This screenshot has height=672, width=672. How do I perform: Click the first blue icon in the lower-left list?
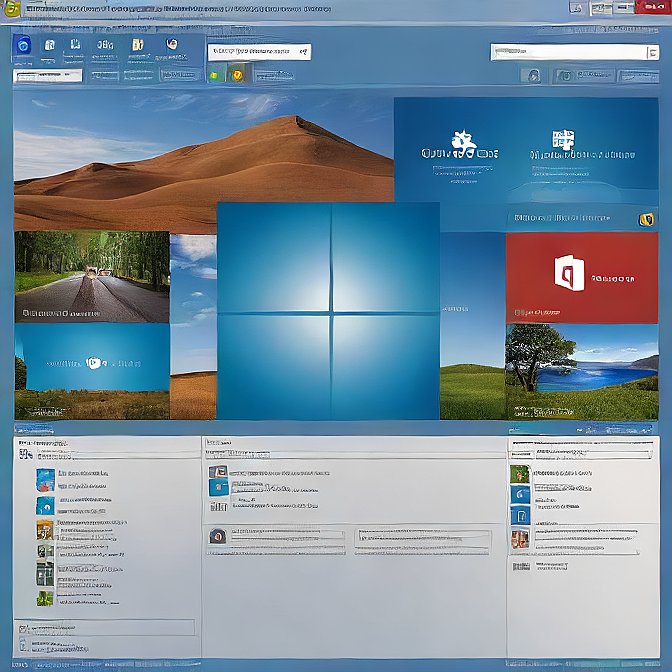[45, 480]
